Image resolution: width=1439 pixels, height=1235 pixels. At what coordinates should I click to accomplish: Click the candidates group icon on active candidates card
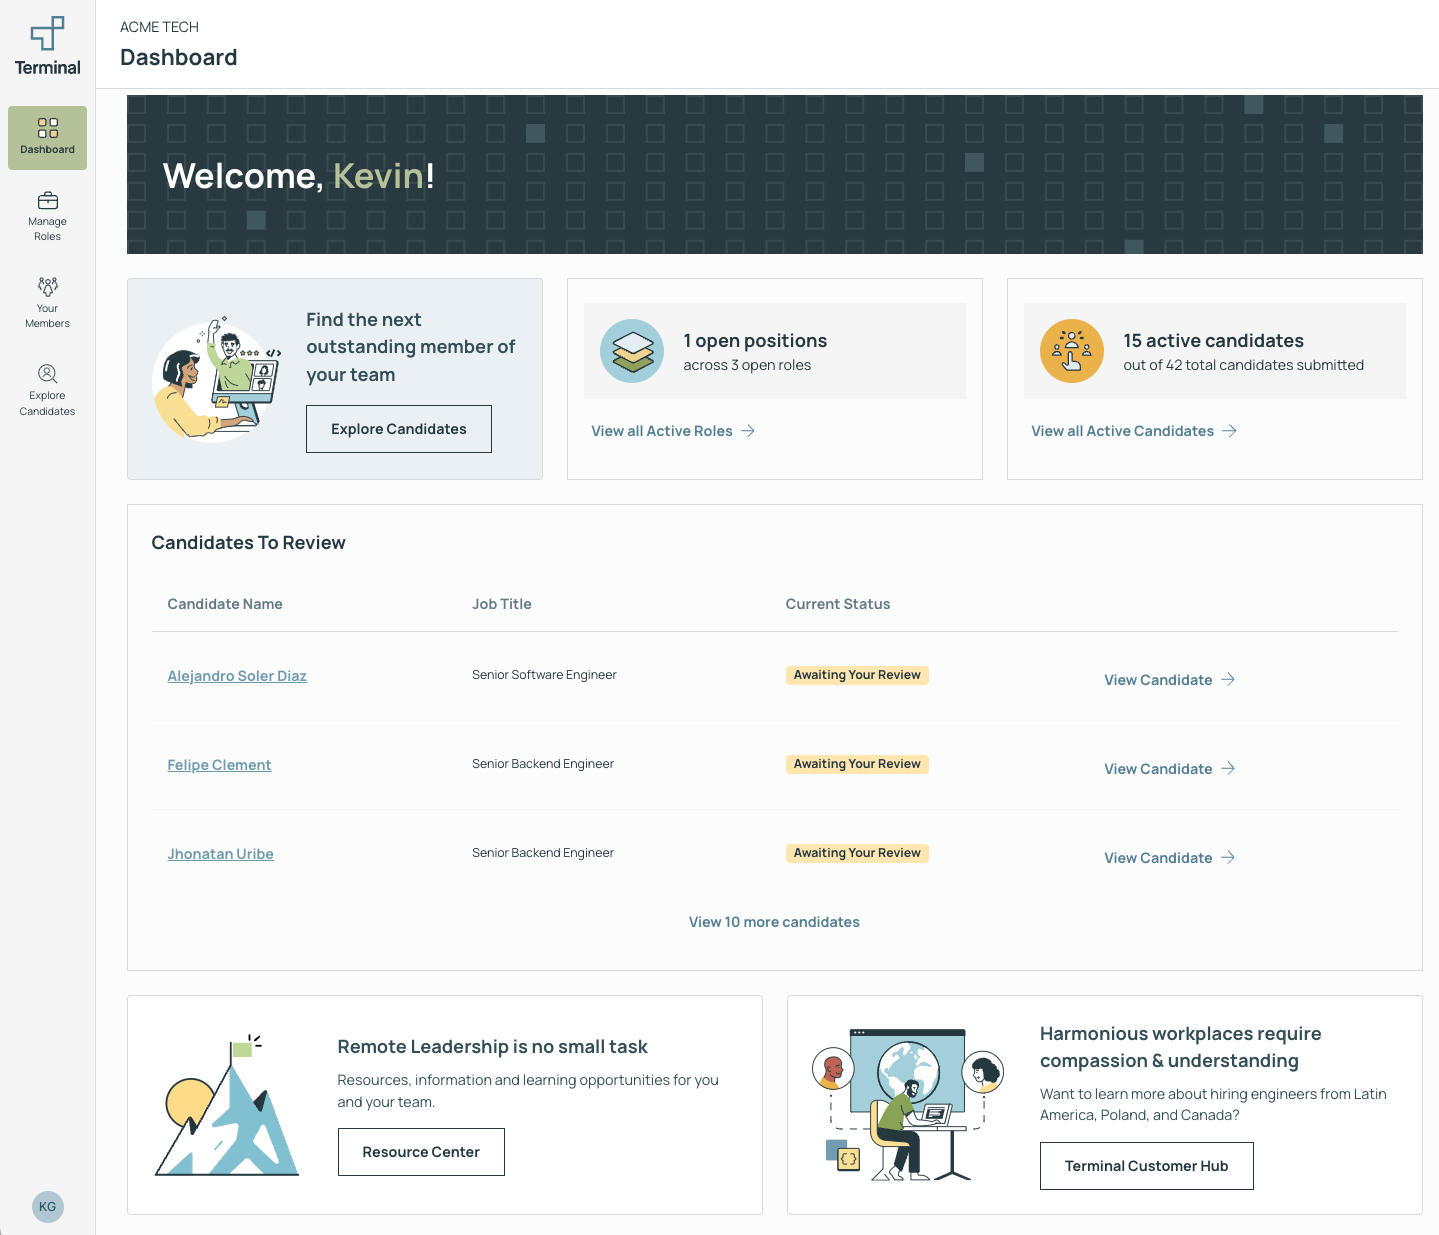click(x=1071, y=351)
